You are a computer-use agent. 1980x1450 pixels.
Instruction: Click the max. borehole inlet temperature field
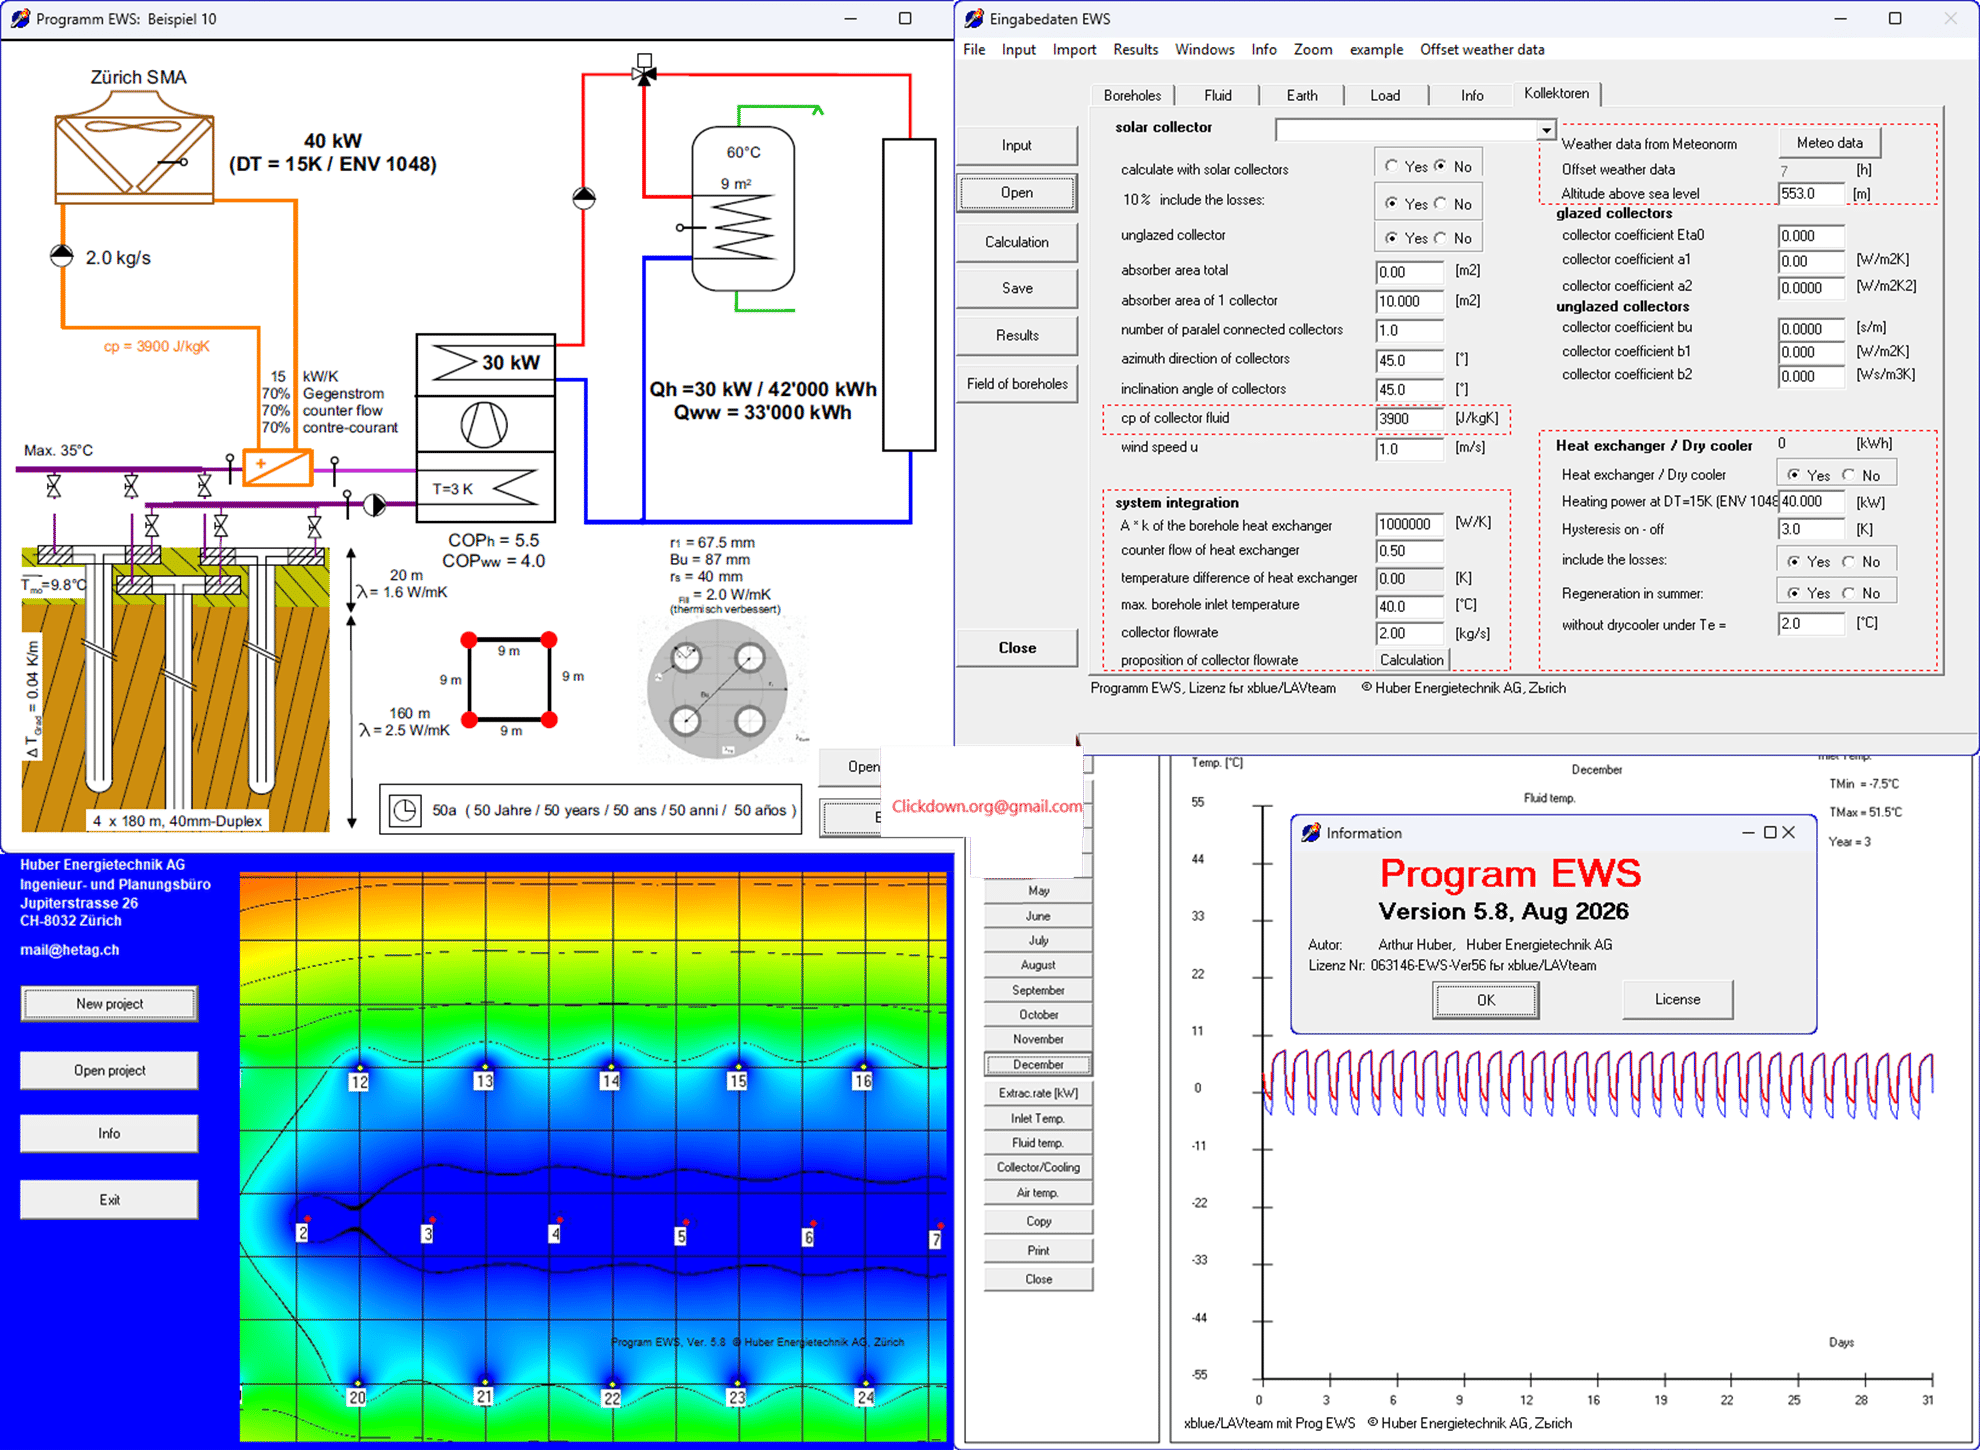(1409, 605)
